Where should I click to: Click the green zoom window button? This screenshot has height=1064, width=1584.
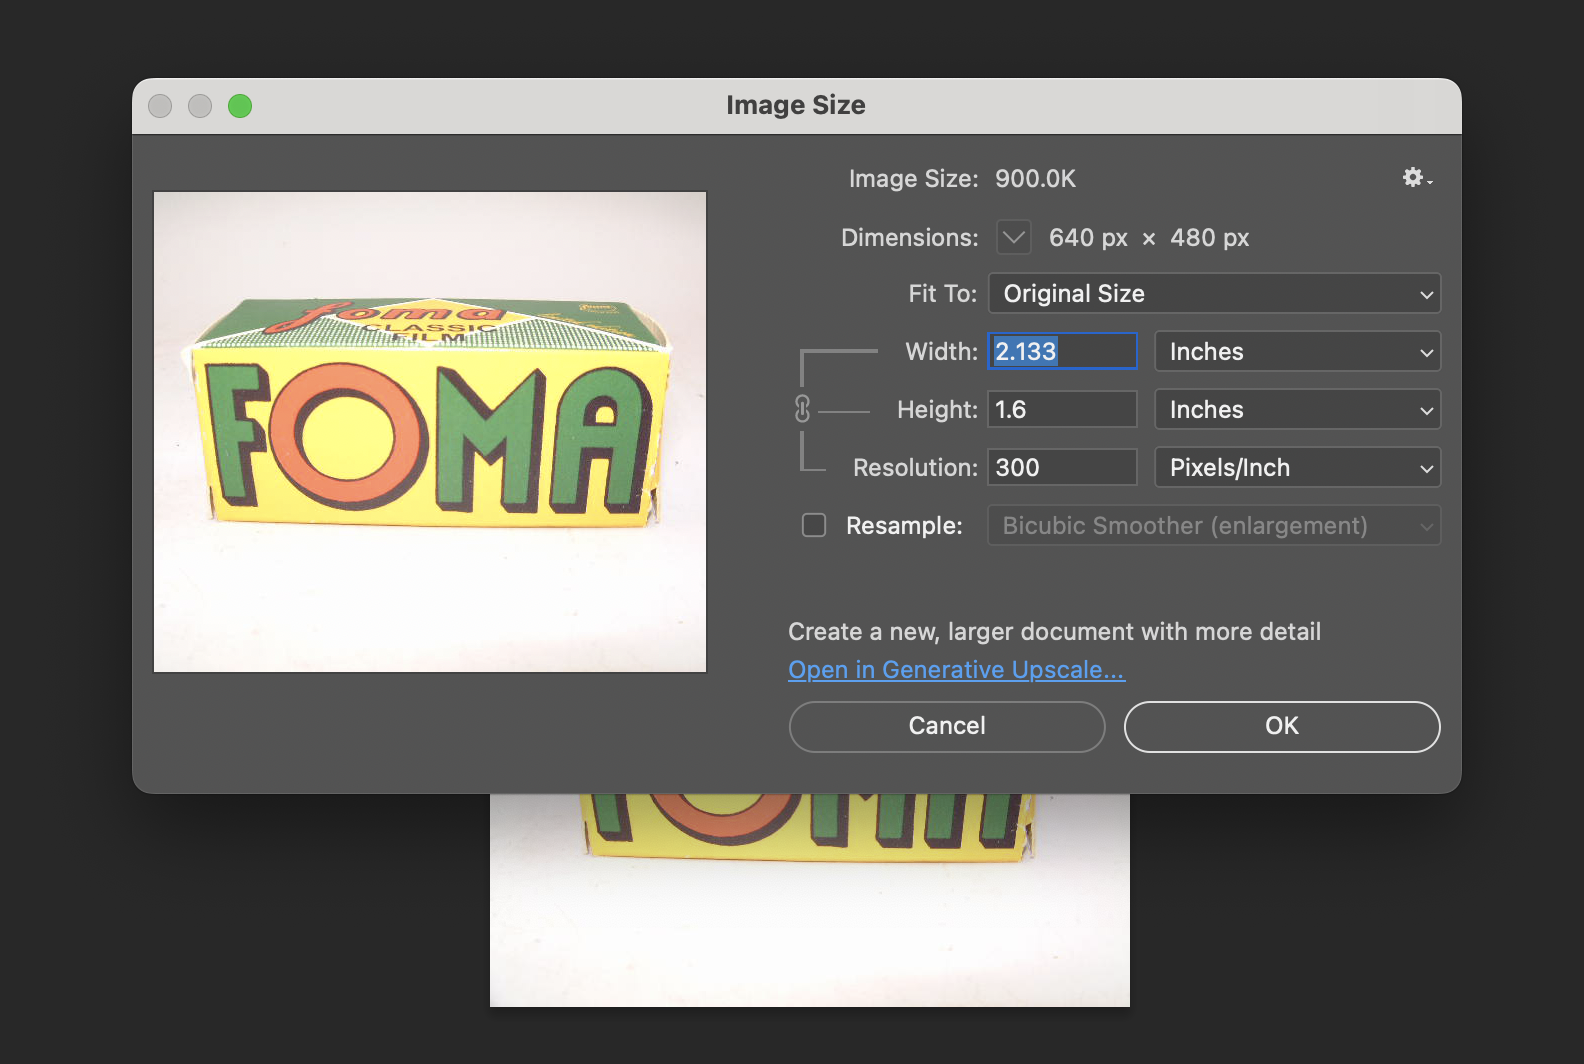tap(240, 106)
